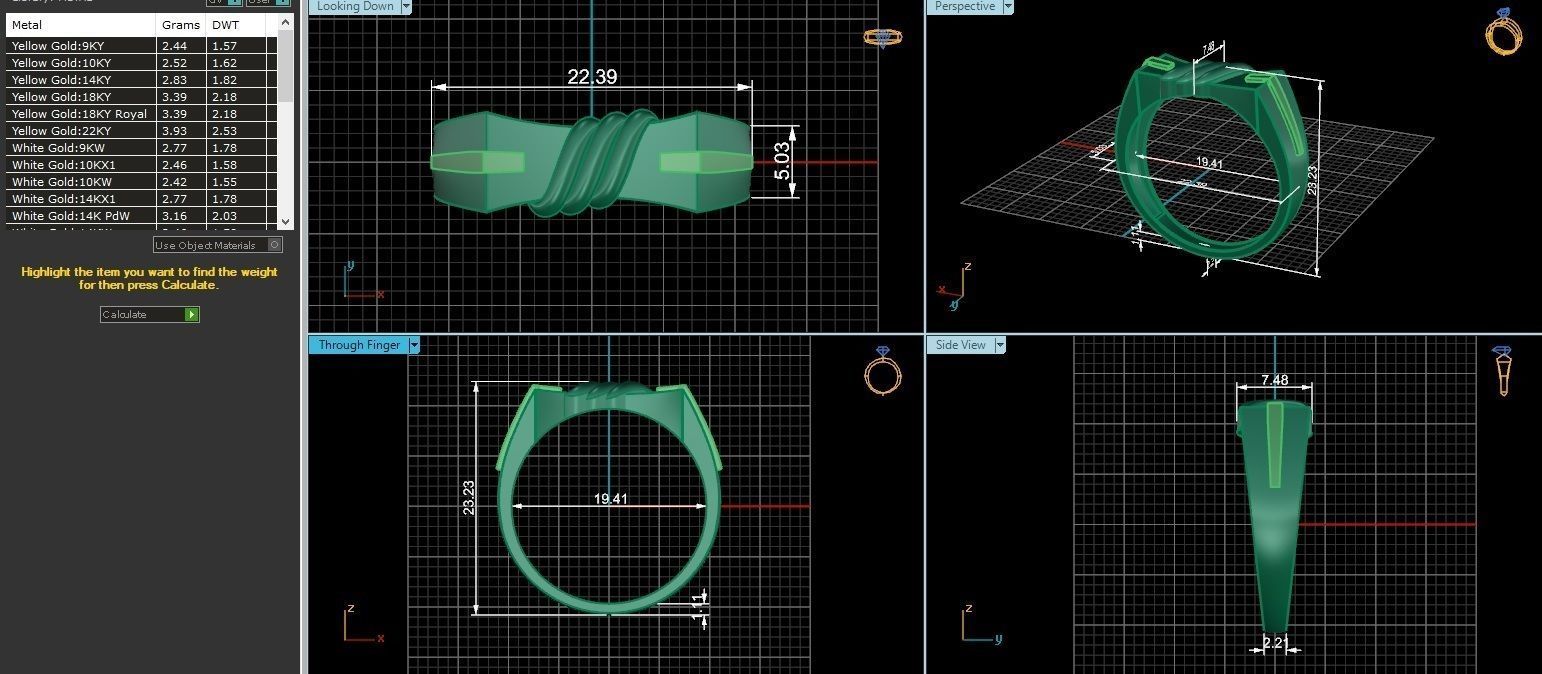
Task: Select the Yellow Gold:22KY row
Action: 141,131
